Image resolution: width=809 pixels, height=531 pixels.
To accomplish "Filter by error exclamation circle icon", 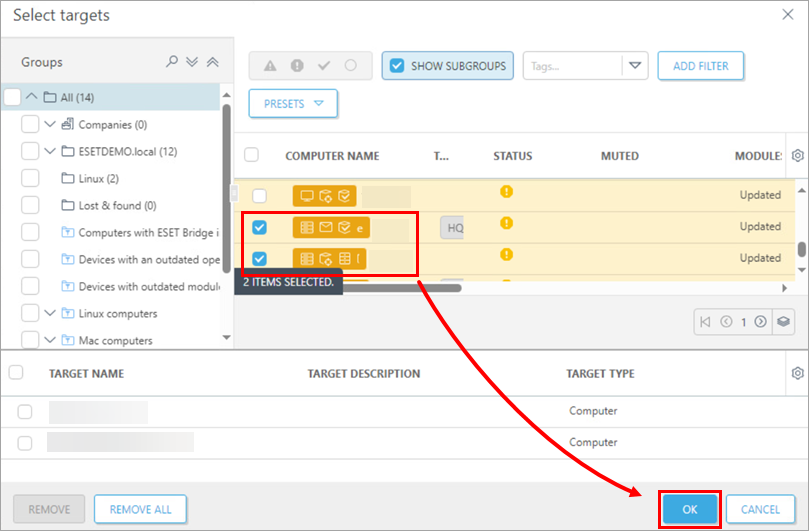I will pos(297,66).
